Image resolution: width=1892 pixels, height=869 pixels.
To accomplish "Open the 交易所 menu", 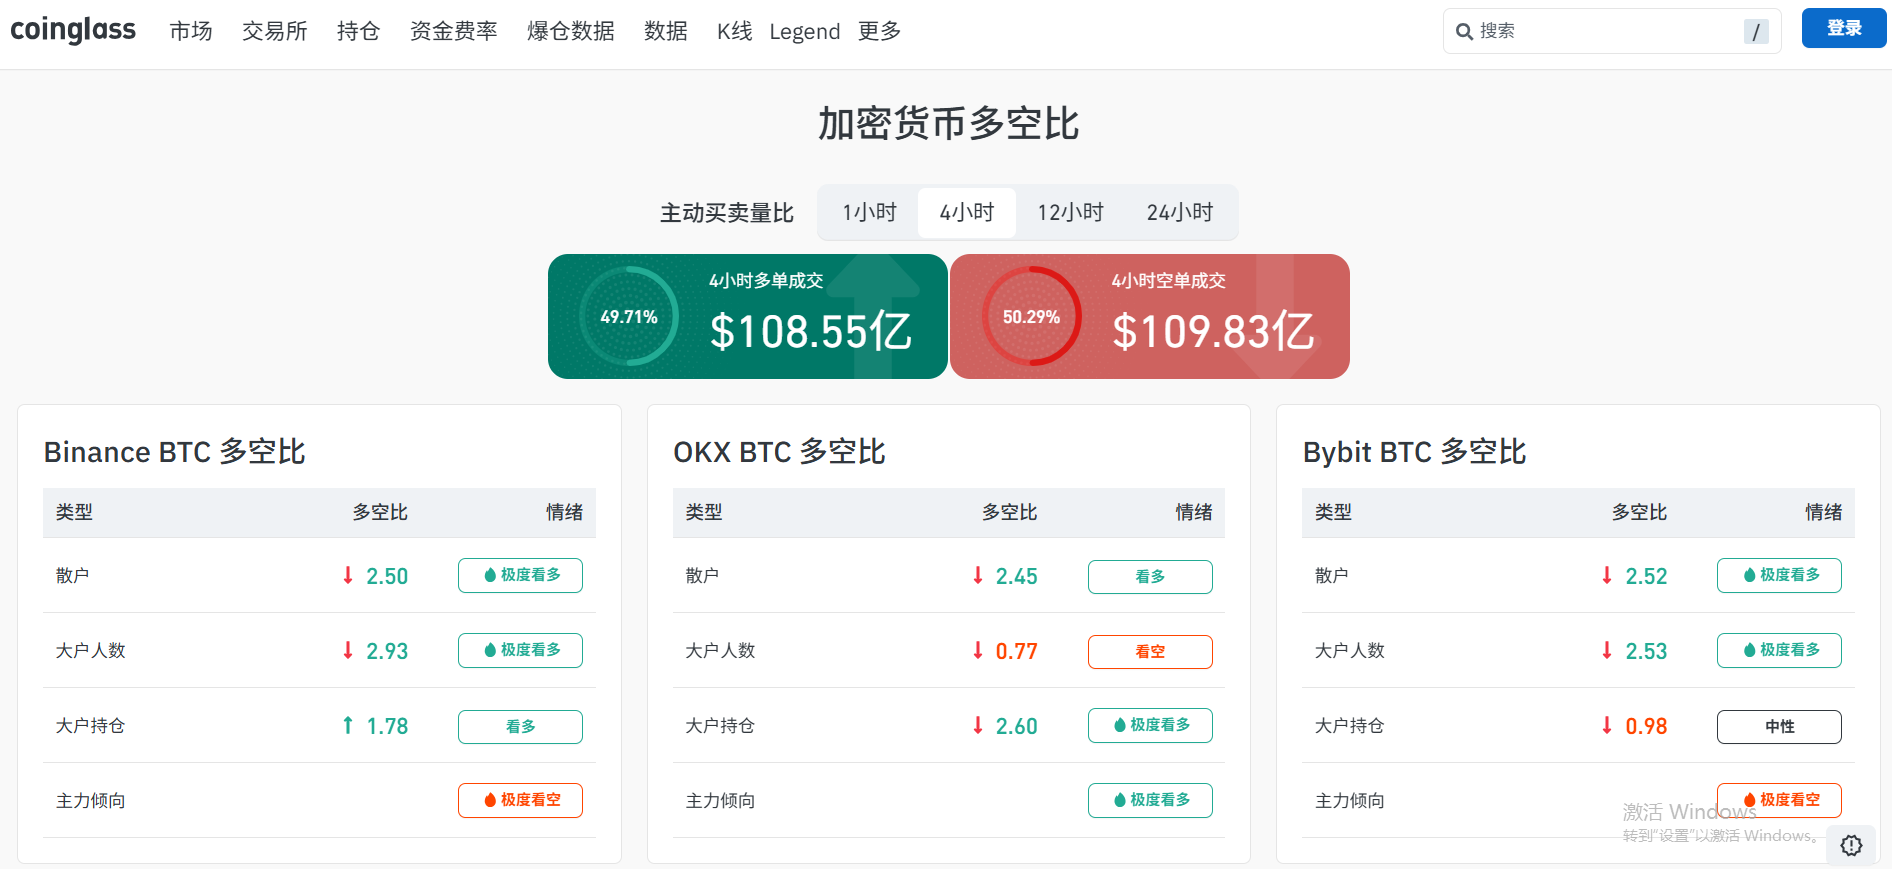I will click(x=275, y=31).
